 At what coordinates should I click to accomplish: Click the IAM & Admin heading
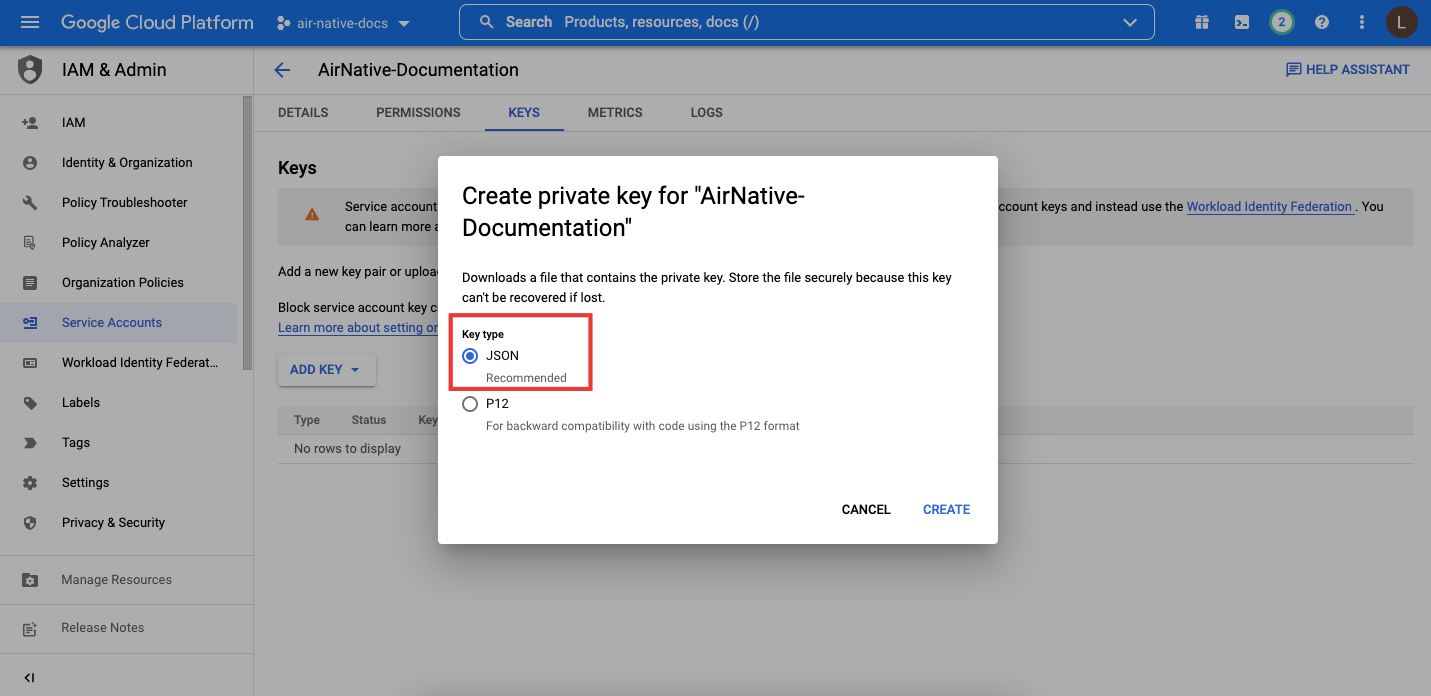tap(114, 70)
